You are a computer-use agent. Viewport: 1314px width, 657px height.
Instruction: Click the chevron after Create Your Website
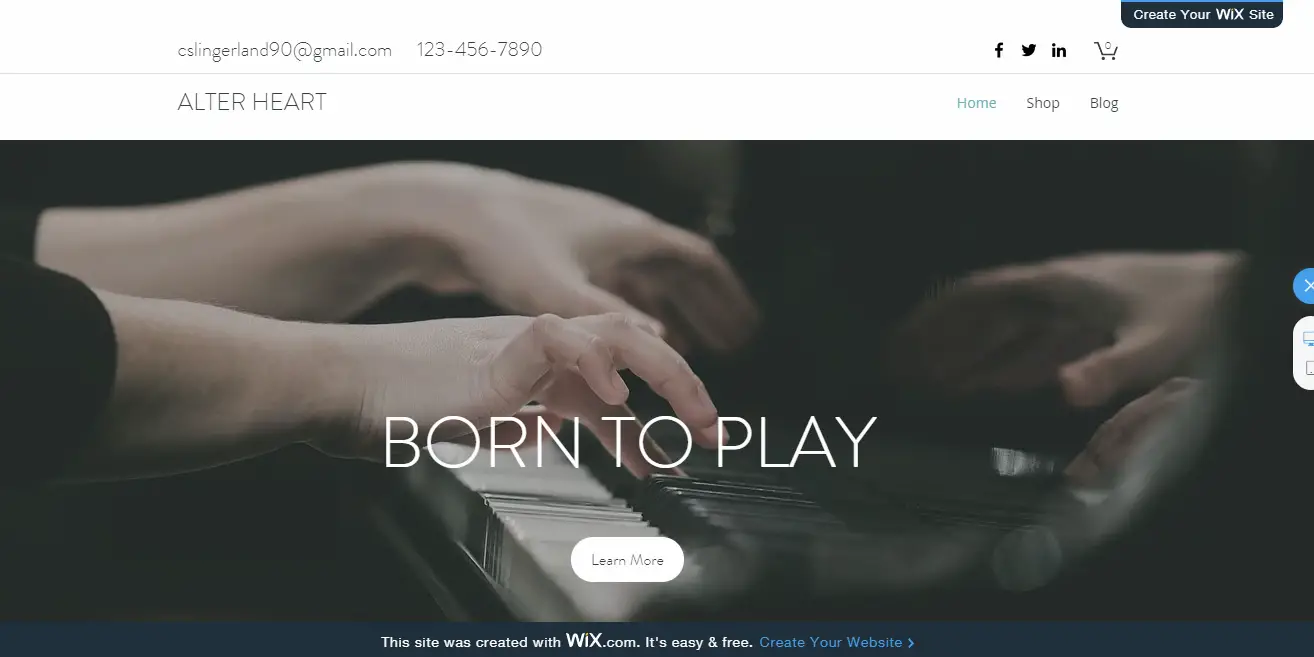pos(911,643)
